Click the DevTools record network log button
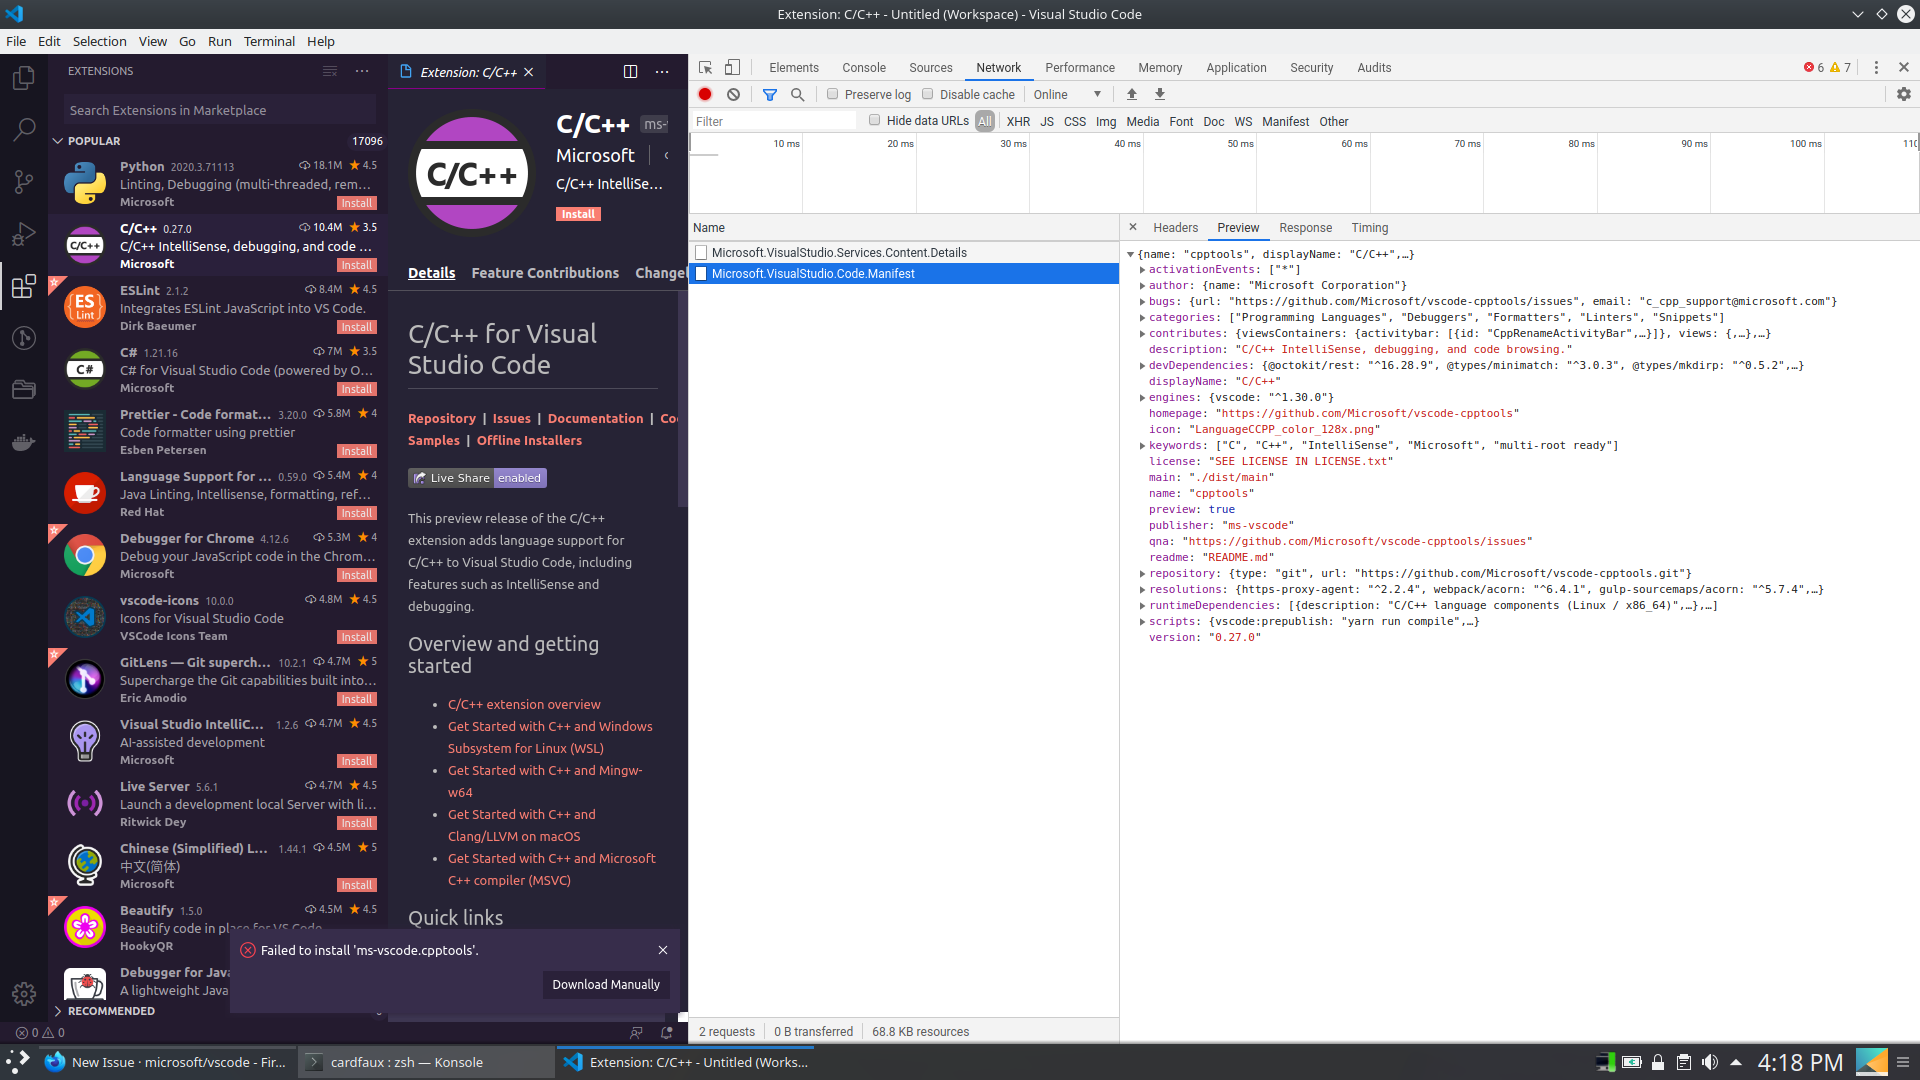 [705, 94]
